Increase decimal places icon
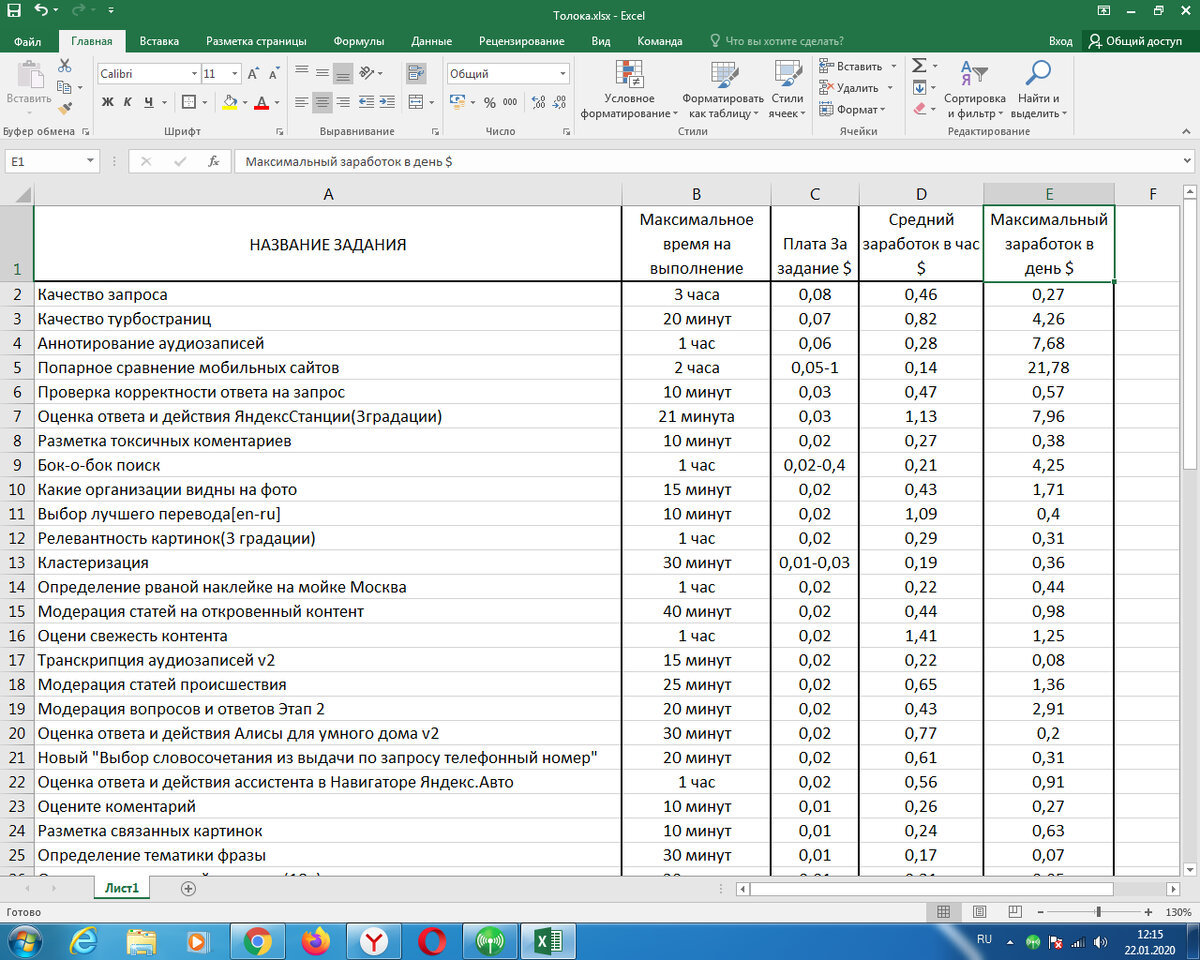1200x960 pixels. click(538, 102)
